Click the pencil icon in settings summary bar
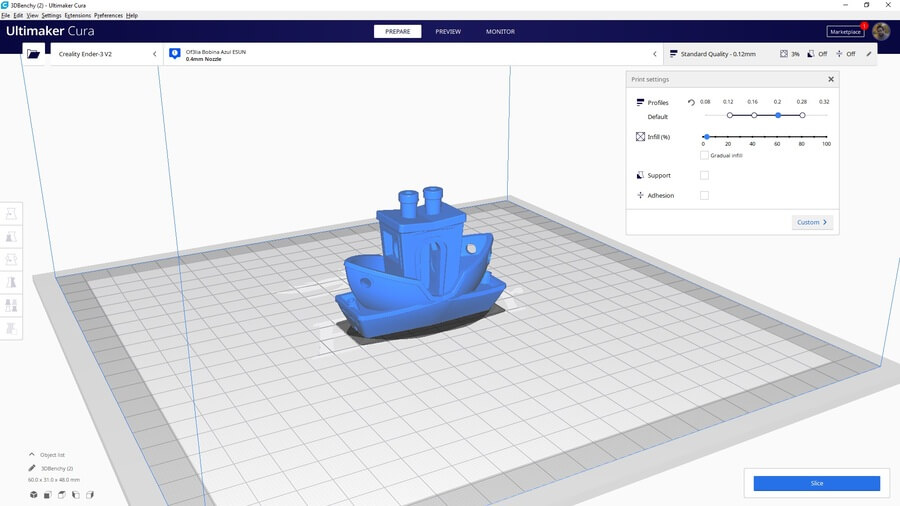Screen dimensions: 900x506 [x=868, y=54]
